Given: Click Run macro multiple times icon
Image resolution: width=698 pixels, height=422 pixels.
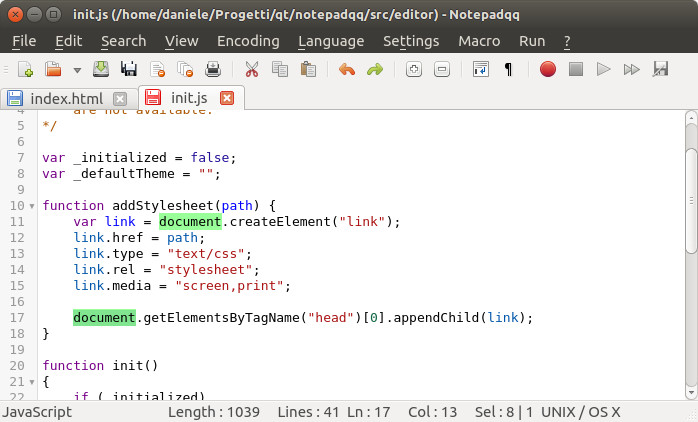Looking at the screenshot, I should click(631, 69).
